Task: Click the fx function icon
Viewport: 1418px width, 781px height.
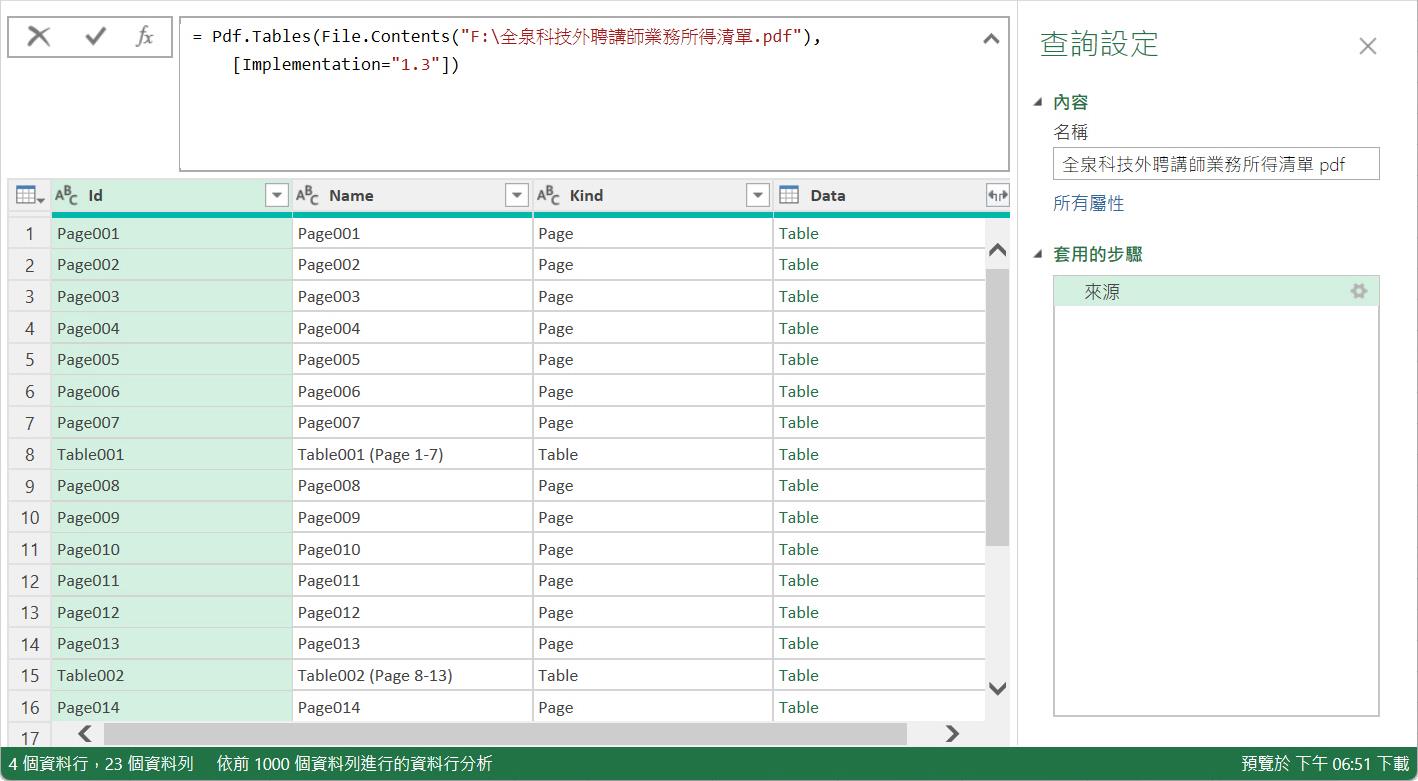Action: click(145, 37)
